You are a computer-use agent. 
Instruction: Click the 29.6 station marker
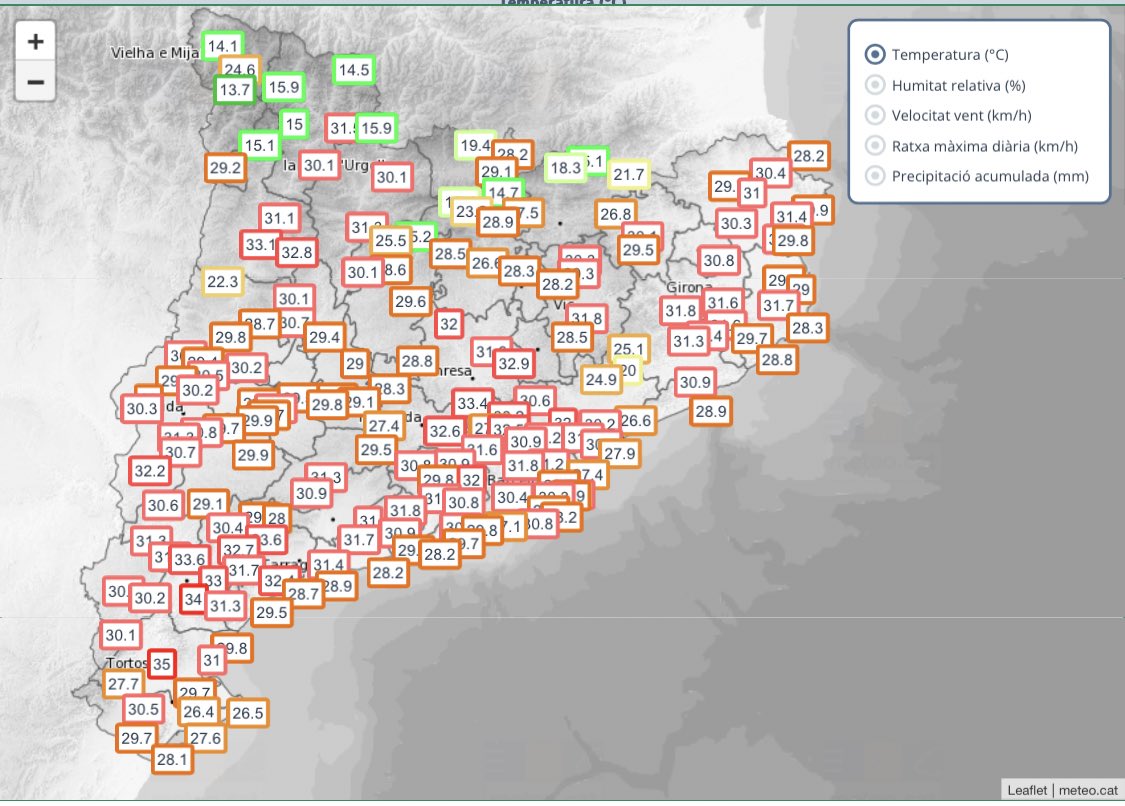pos(410,301)
